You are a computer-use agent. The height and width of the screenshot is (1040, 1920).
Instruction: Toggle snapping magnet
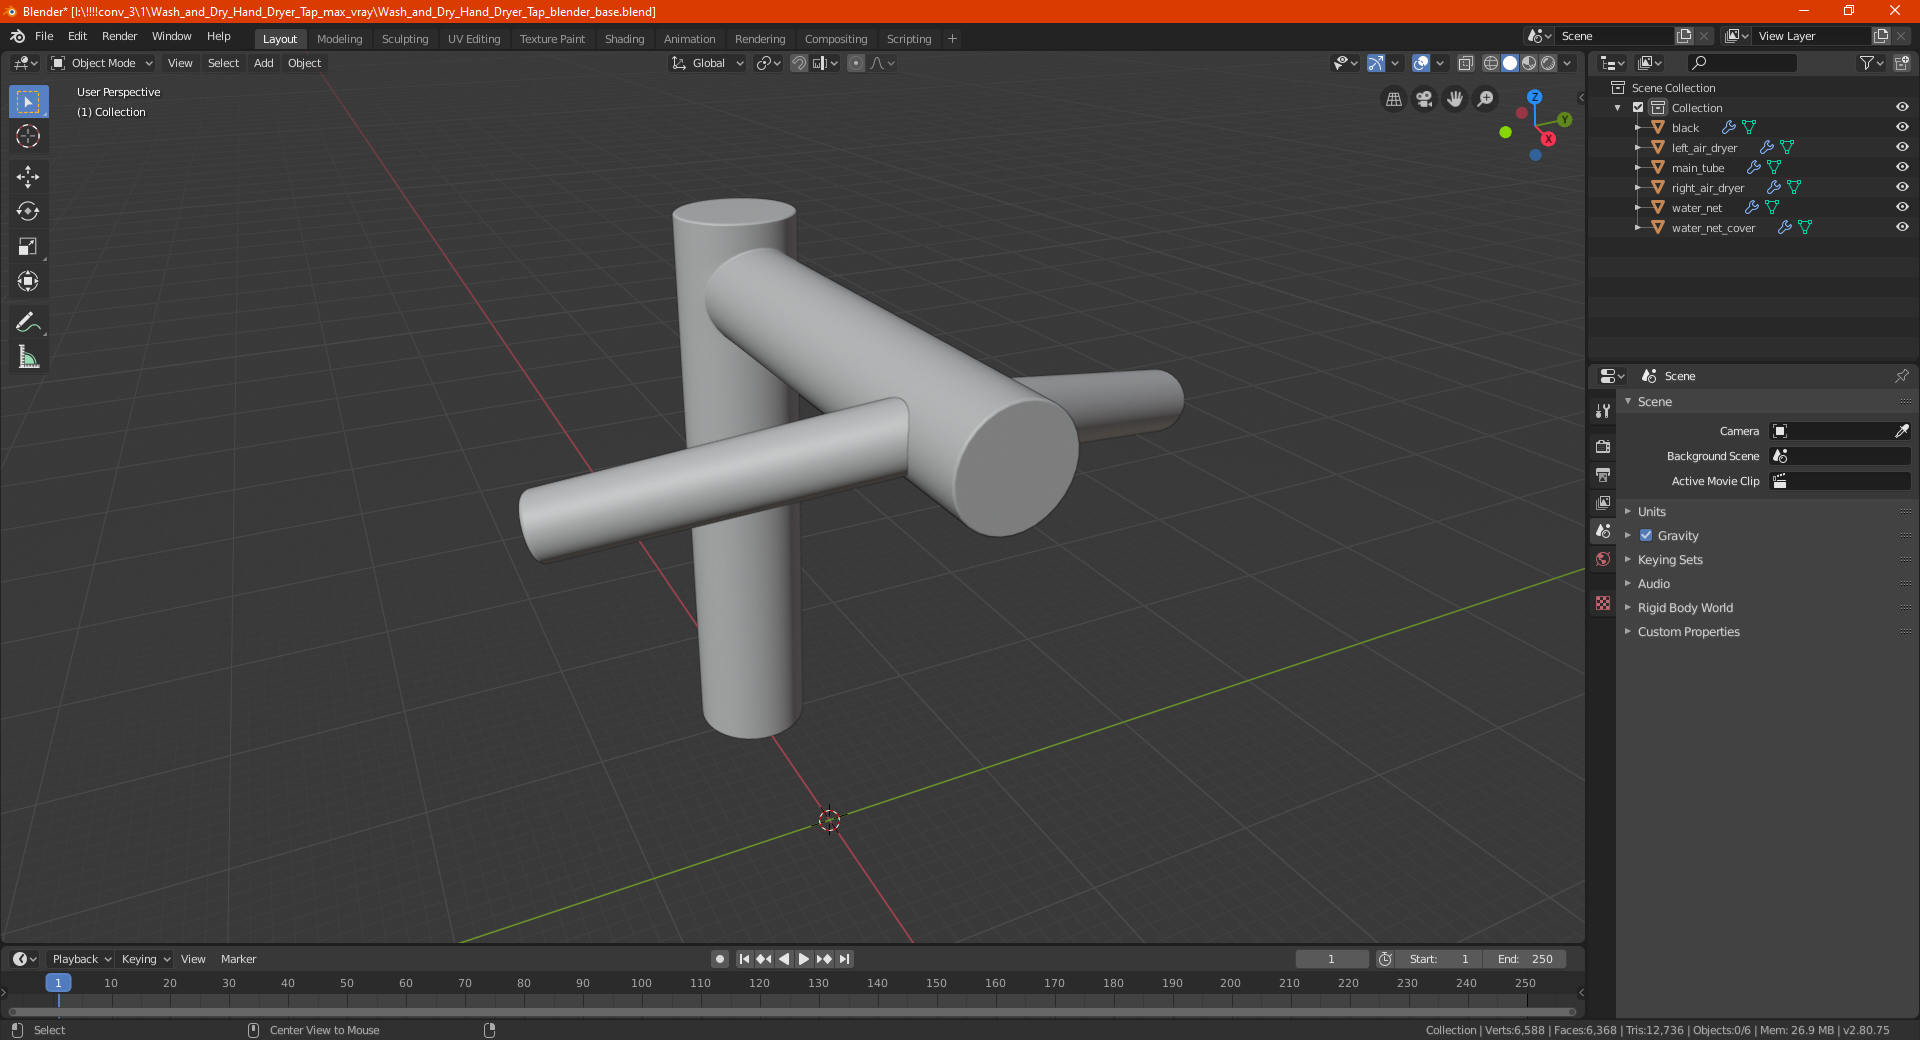click(798, 63)
